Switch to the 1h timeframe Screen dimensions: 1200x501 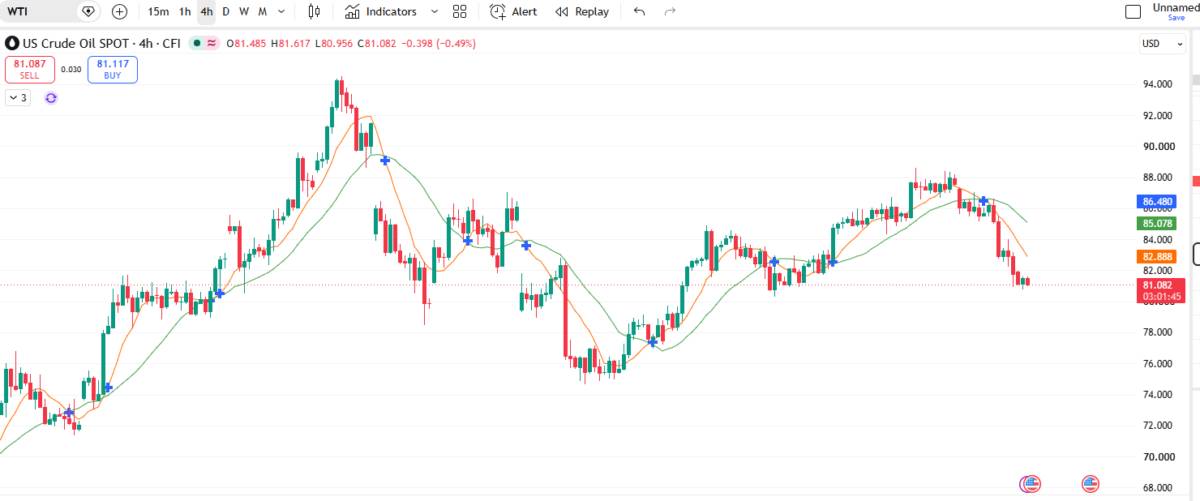click(x=185, y=11)
